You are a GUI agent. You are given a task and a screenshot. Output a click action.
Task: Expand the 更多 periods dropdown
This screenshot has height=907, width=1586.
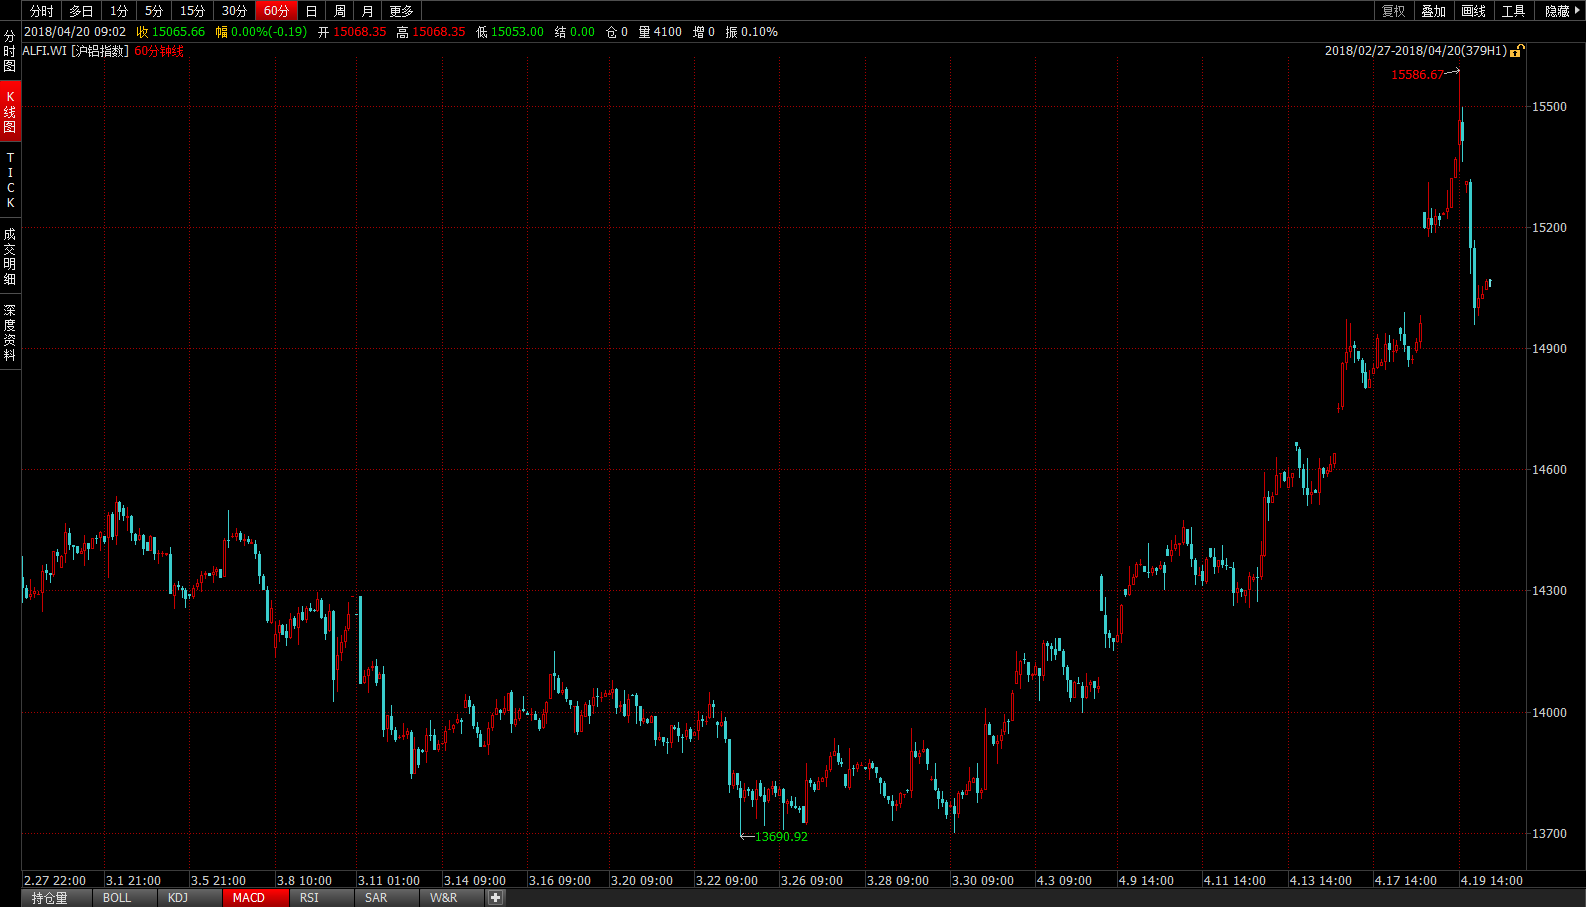[401, 11]
